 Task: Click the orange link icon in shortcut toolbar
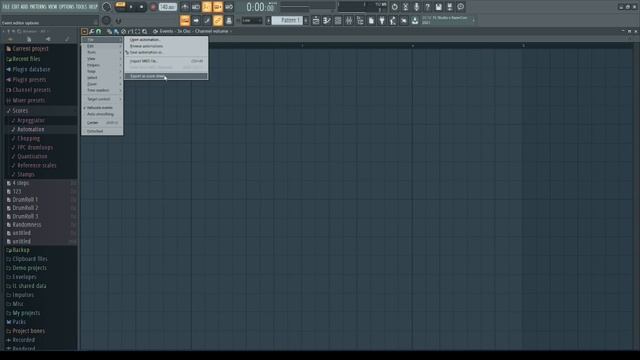pos(218,20)
